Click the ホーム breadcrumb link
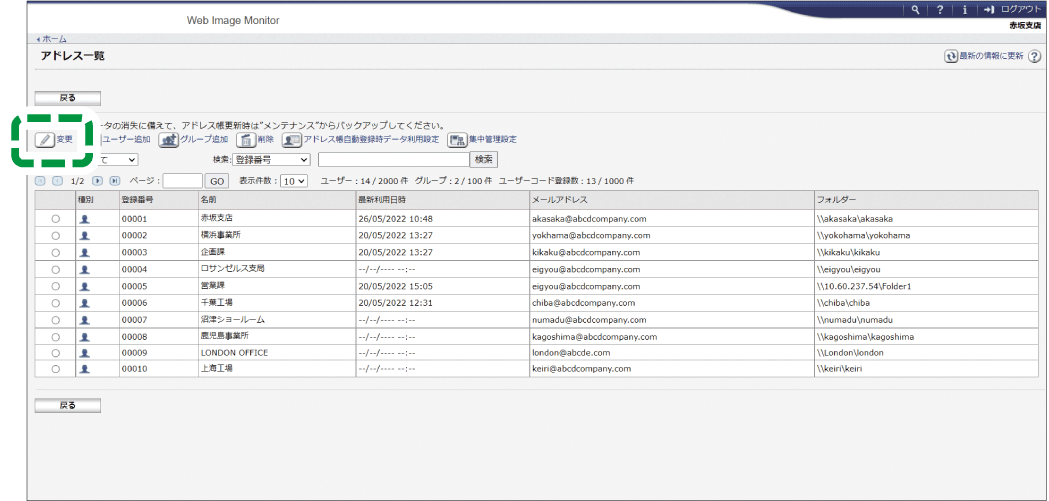 click(x=54, y=38)
